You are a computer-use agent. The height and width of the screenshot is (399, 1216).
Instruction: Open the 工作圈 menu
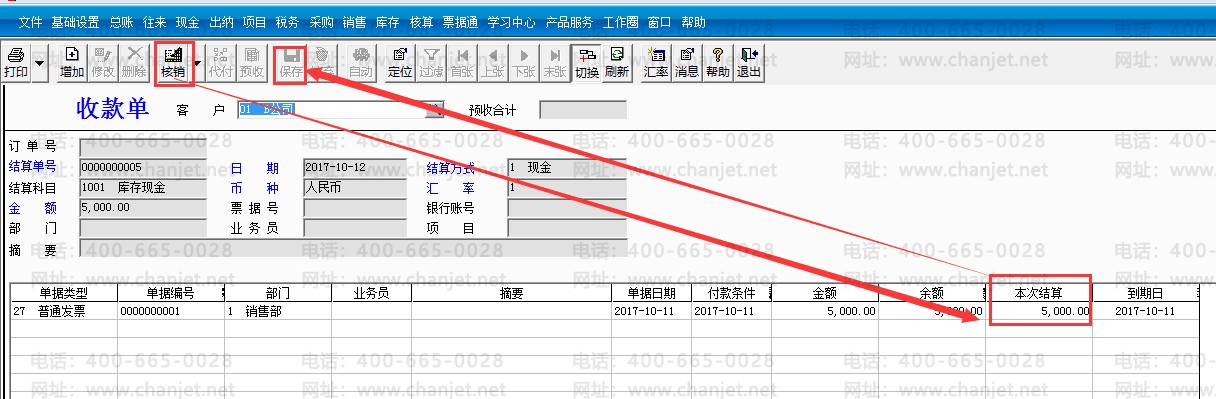pyautogui.click(x=620, y=22)
